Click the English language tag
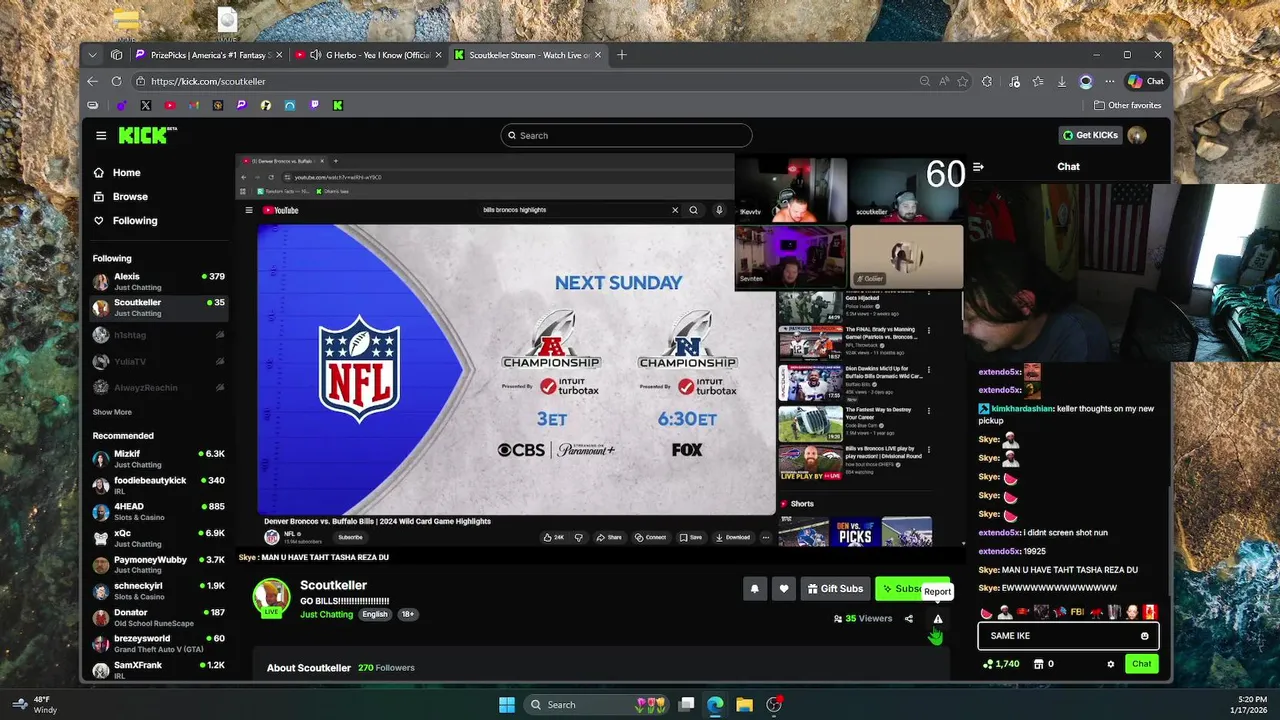Image resolution: width=1280 pixels, height=720 pixels. [375, 614]
